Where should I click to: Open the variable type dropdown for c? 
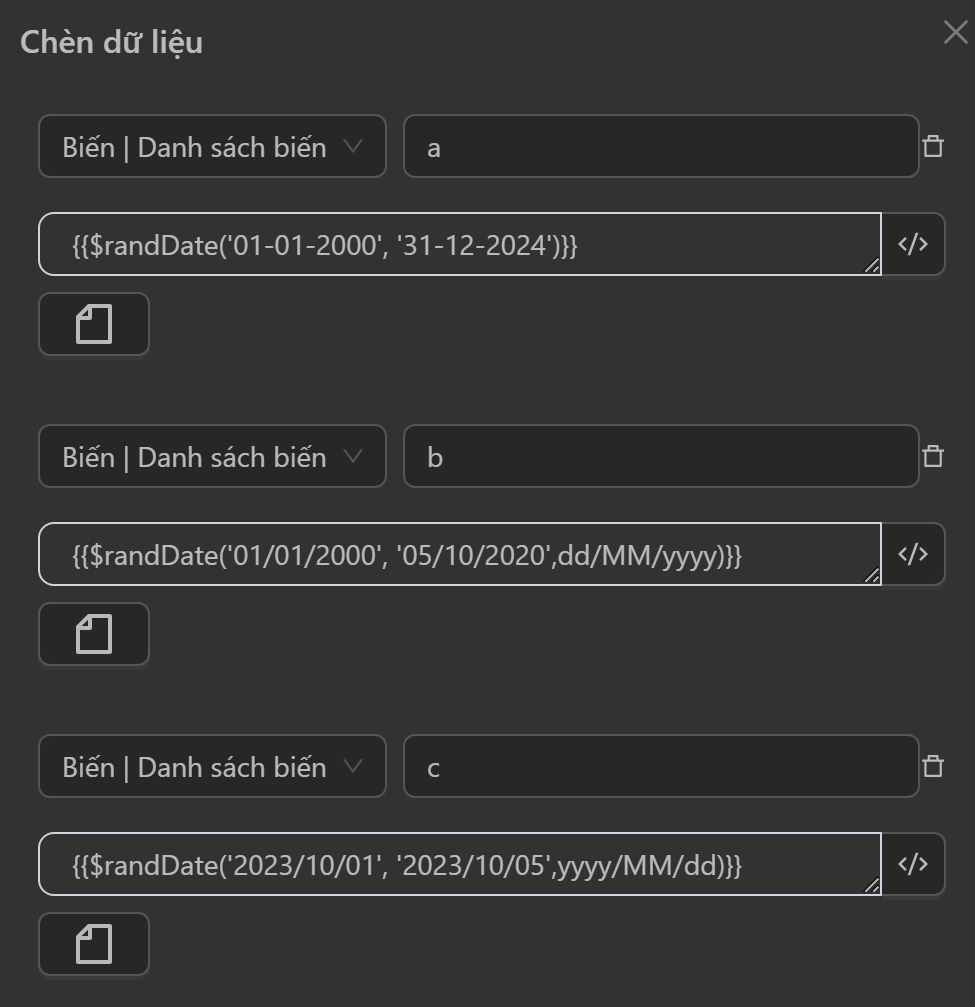(x=212, y=767)
